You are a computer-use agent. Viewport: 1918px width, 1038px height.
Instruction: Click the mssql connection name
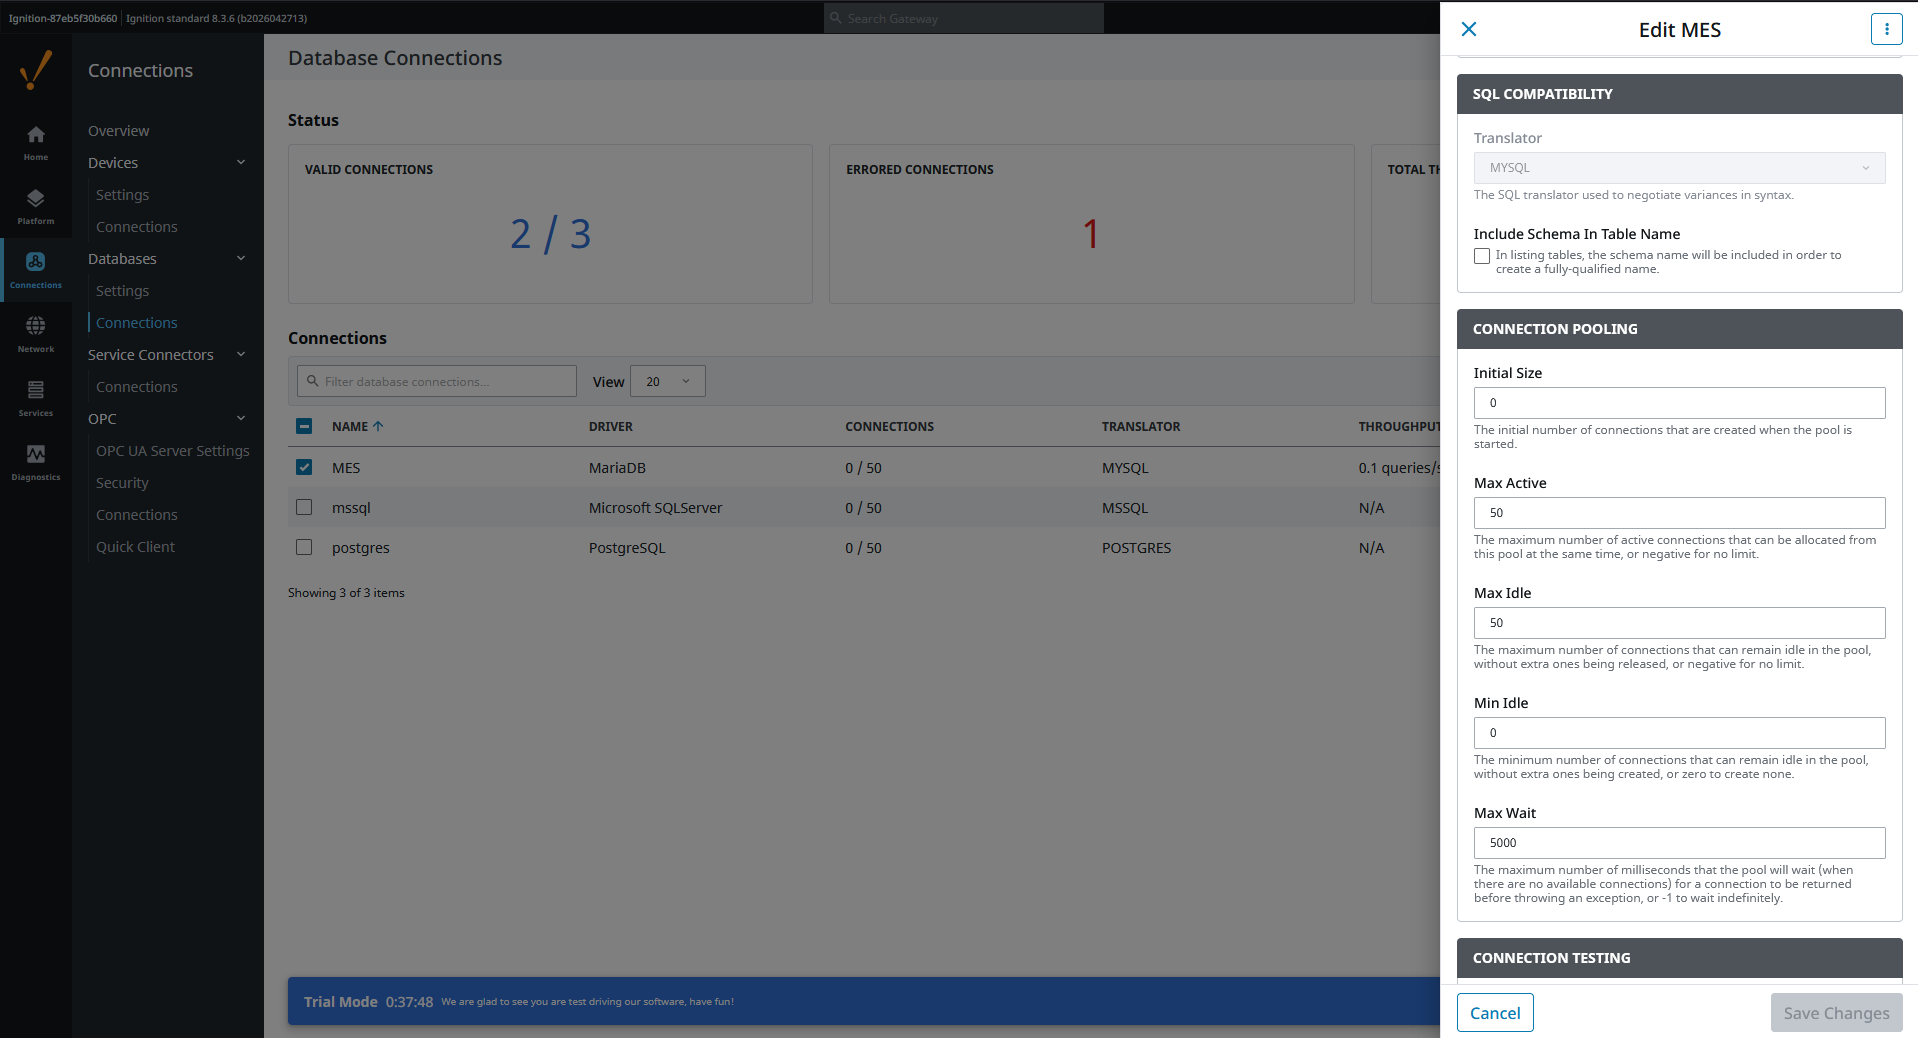click(351, 507)
